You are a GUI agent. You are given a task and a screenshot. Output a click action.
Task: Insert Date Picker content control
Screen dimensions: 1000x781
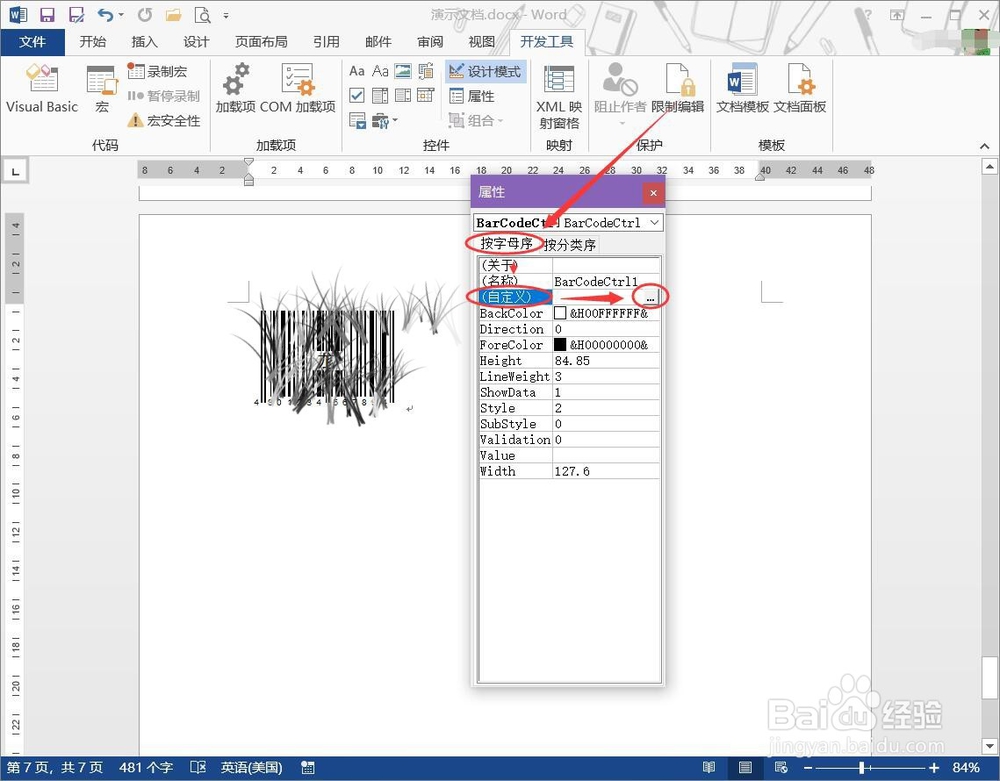(x=426, y=96)
